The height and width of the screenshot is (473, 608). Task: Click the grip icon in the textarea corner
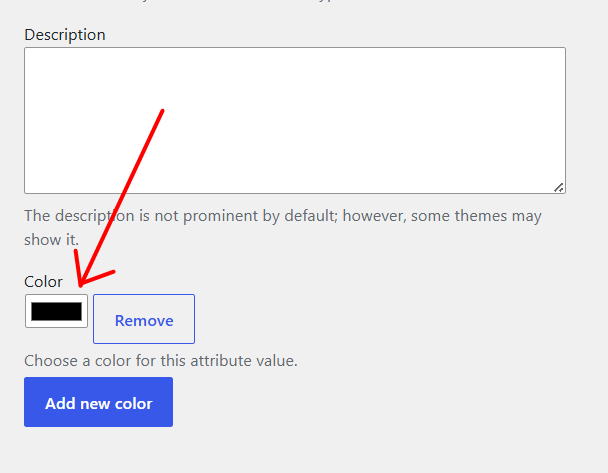(558, 188)
